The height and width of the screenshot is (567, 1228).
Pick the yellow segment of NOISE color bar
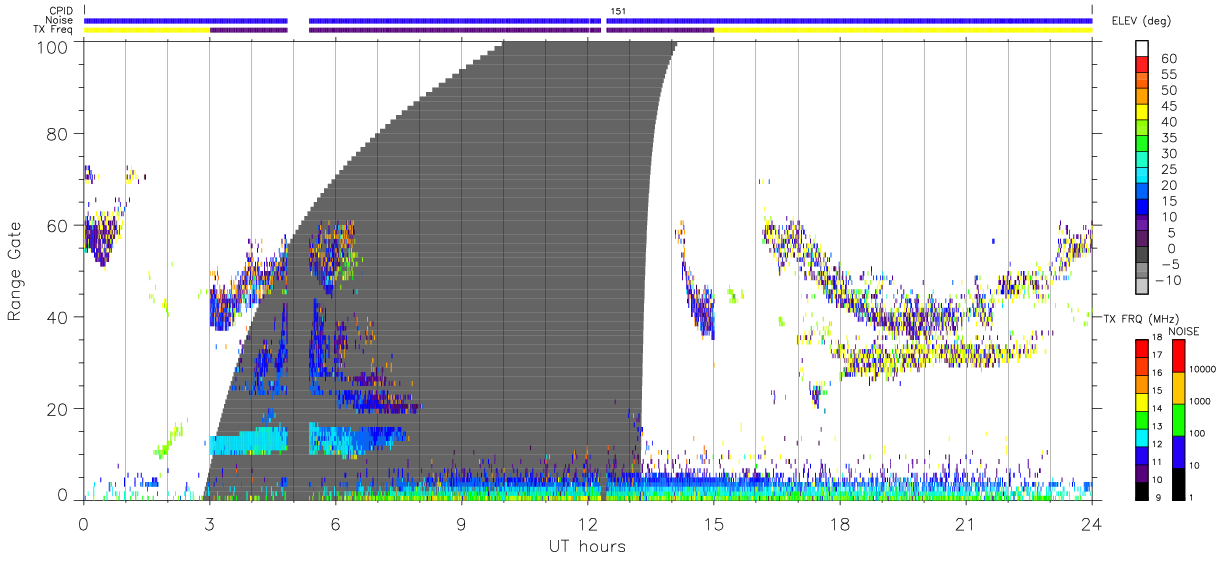point(1179,388)
